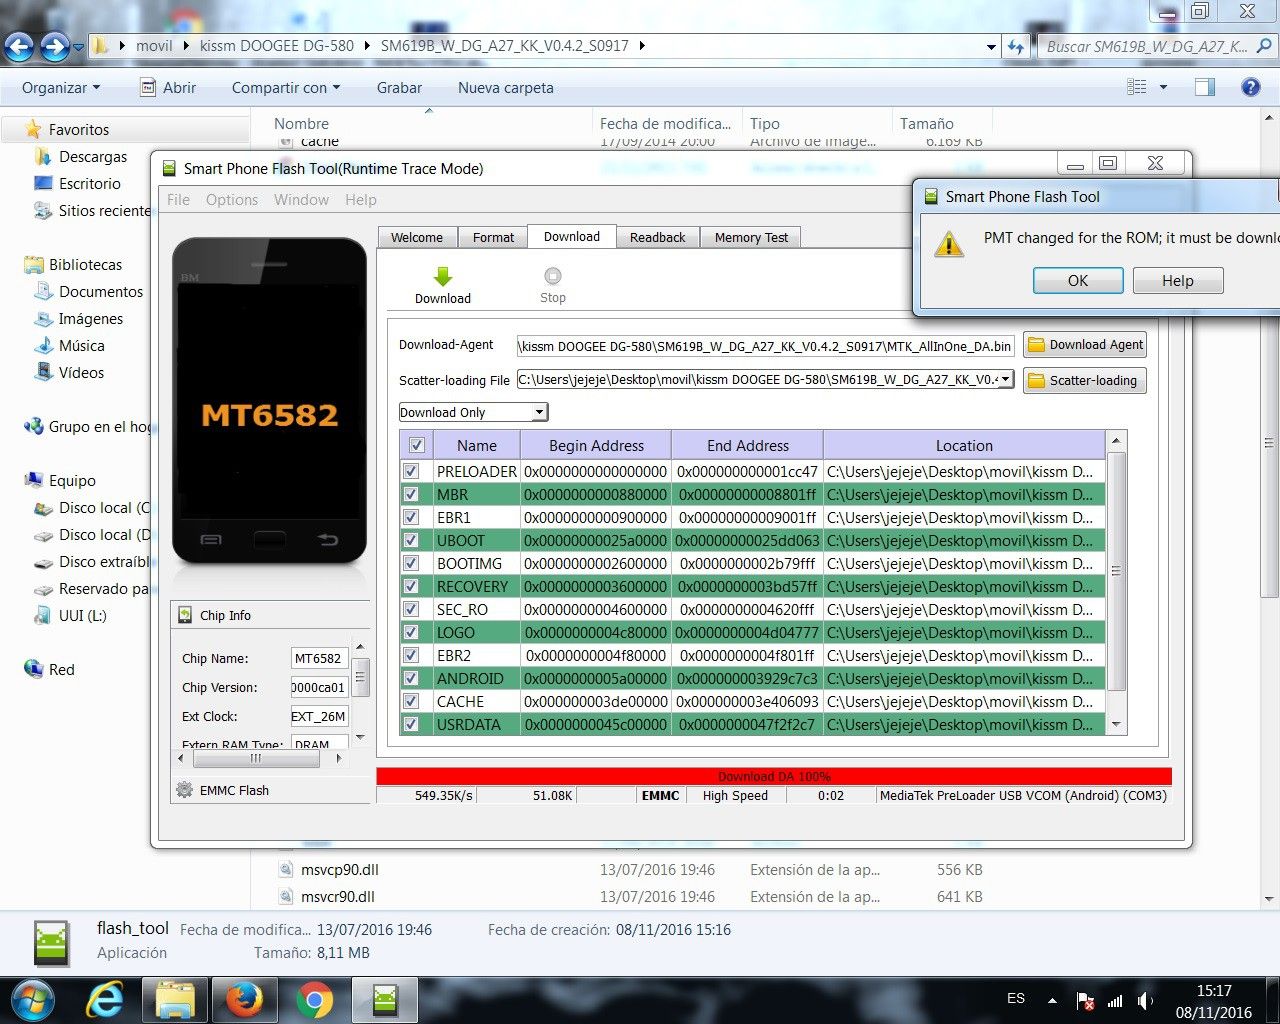The height and width of the screenshot is (1024, 1280).
Task: Uncheck the PRELOADER partition checkbox
Action: pyautogui.click(x=411, y=471)
